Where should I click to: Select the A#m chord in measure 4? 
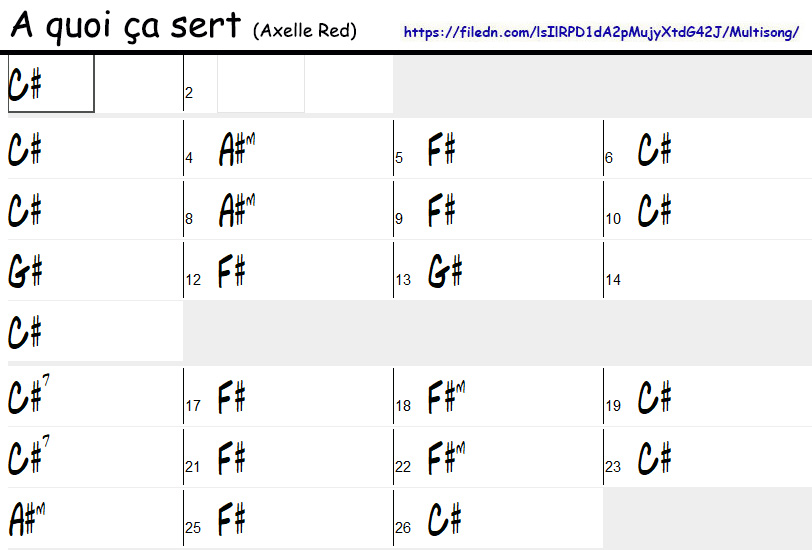tap(237, 150)
